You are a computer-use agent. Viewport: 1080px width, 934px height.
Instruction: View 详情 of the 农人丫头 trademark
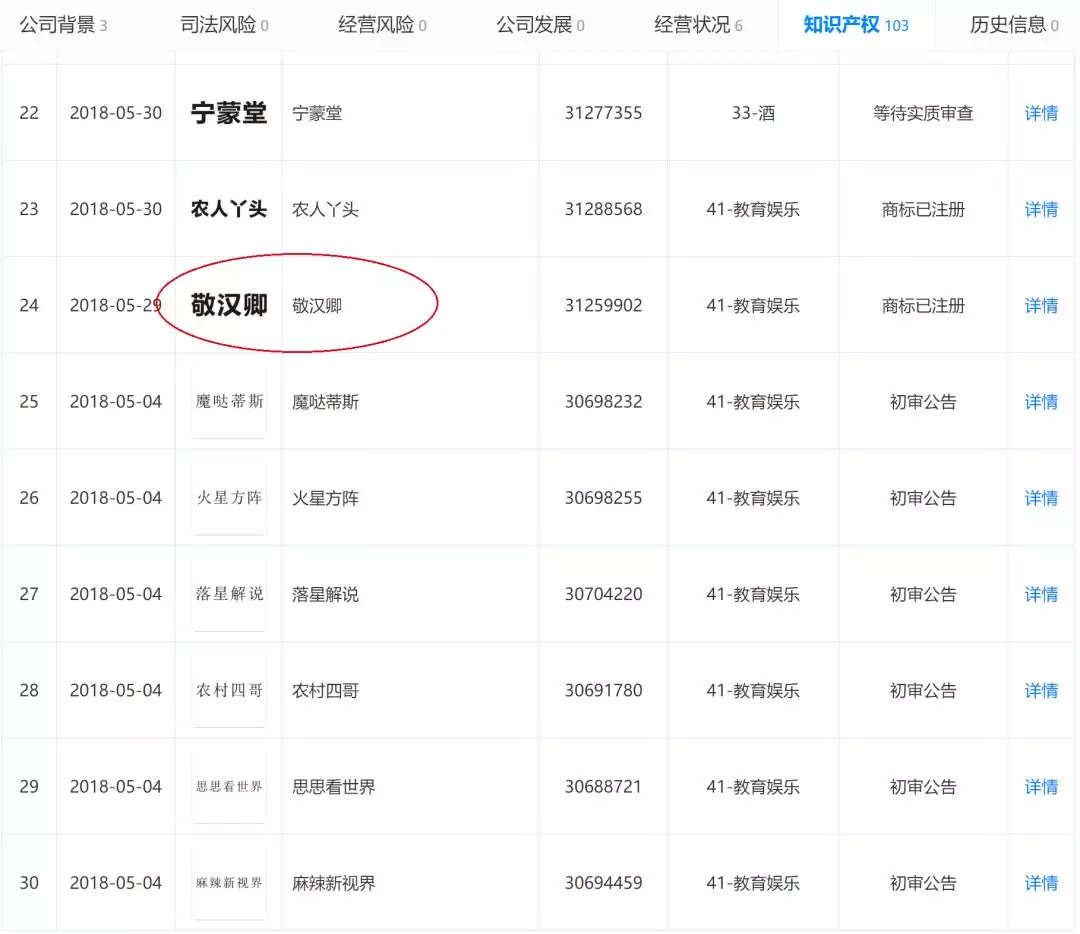[x=1041, y=209]
